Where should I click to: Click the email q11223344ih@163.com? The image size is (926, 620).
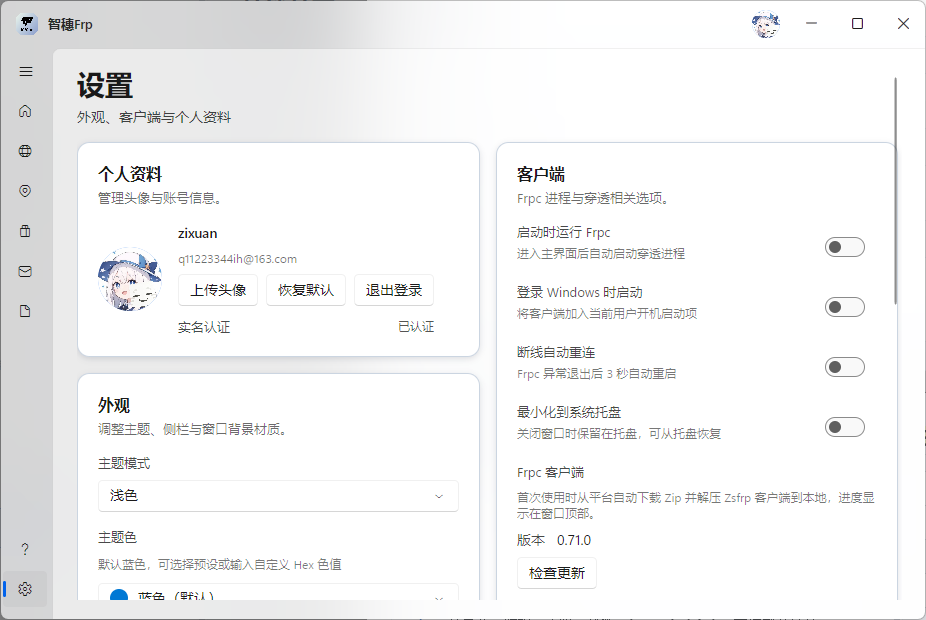pyautogui.click(x=237, y=259)
